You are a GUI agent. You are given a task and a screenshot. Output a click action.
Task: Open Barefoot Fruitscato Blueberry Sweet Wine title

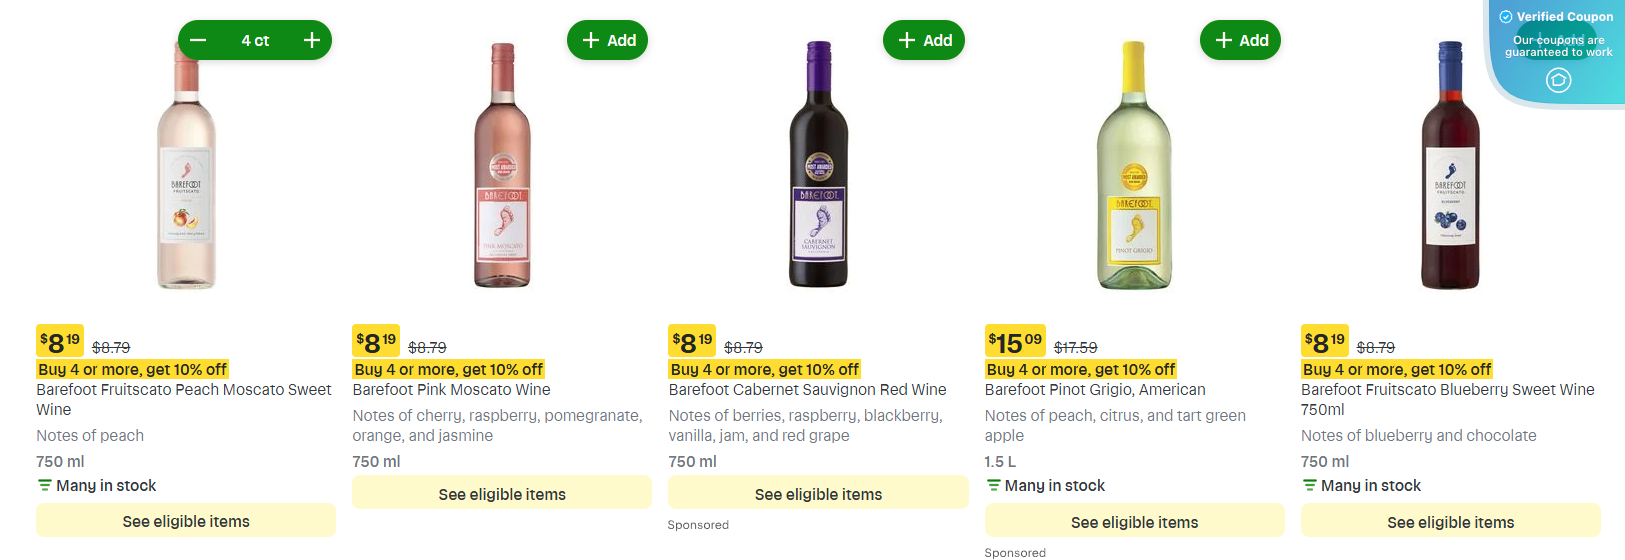pyautogui.click(x=1447, y=390)
